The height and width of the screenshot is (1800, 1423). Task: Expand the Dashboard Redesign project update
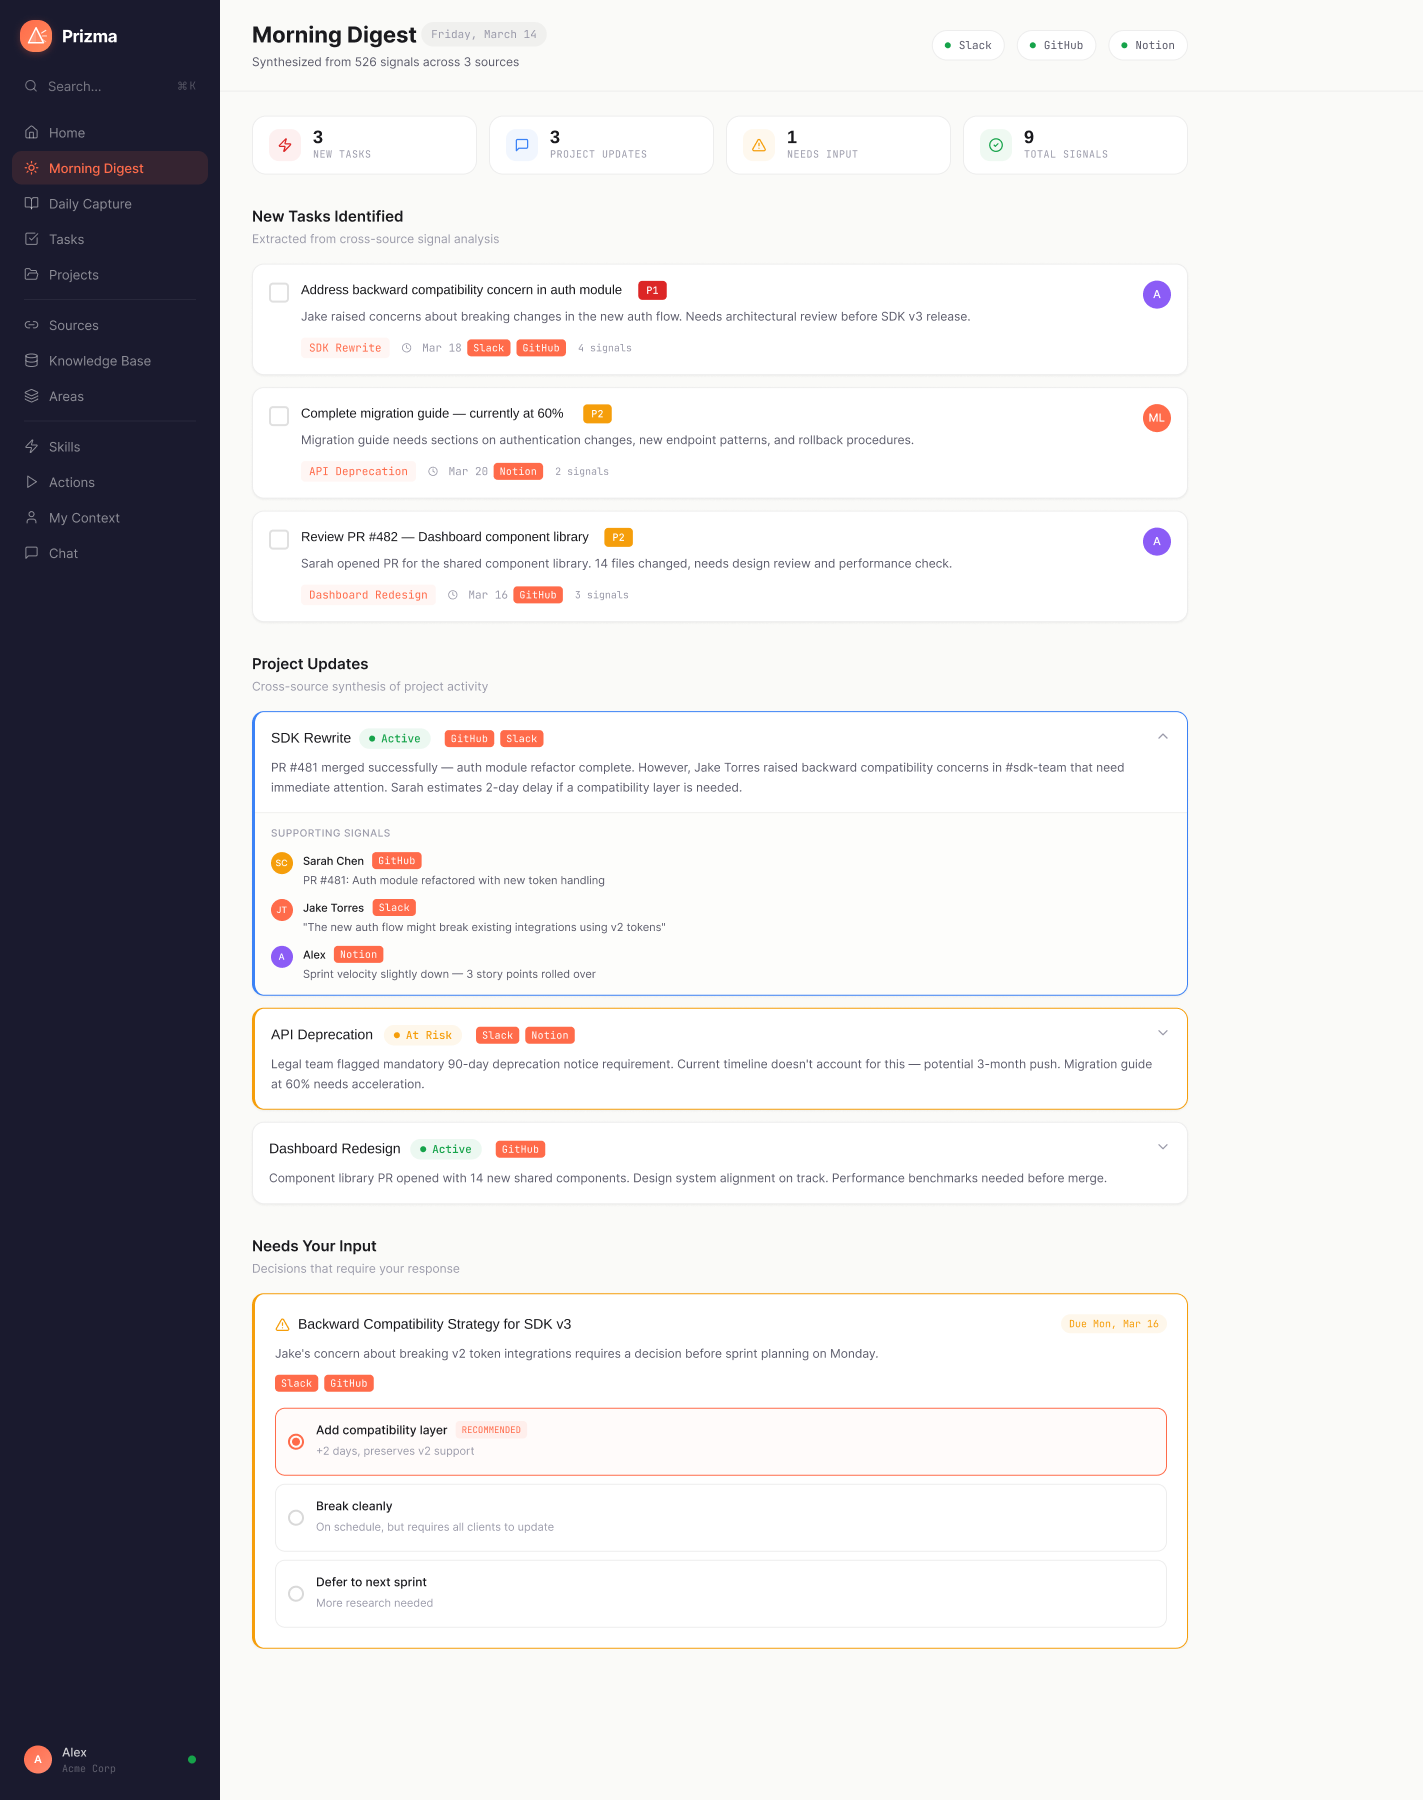(1162, 1147)
